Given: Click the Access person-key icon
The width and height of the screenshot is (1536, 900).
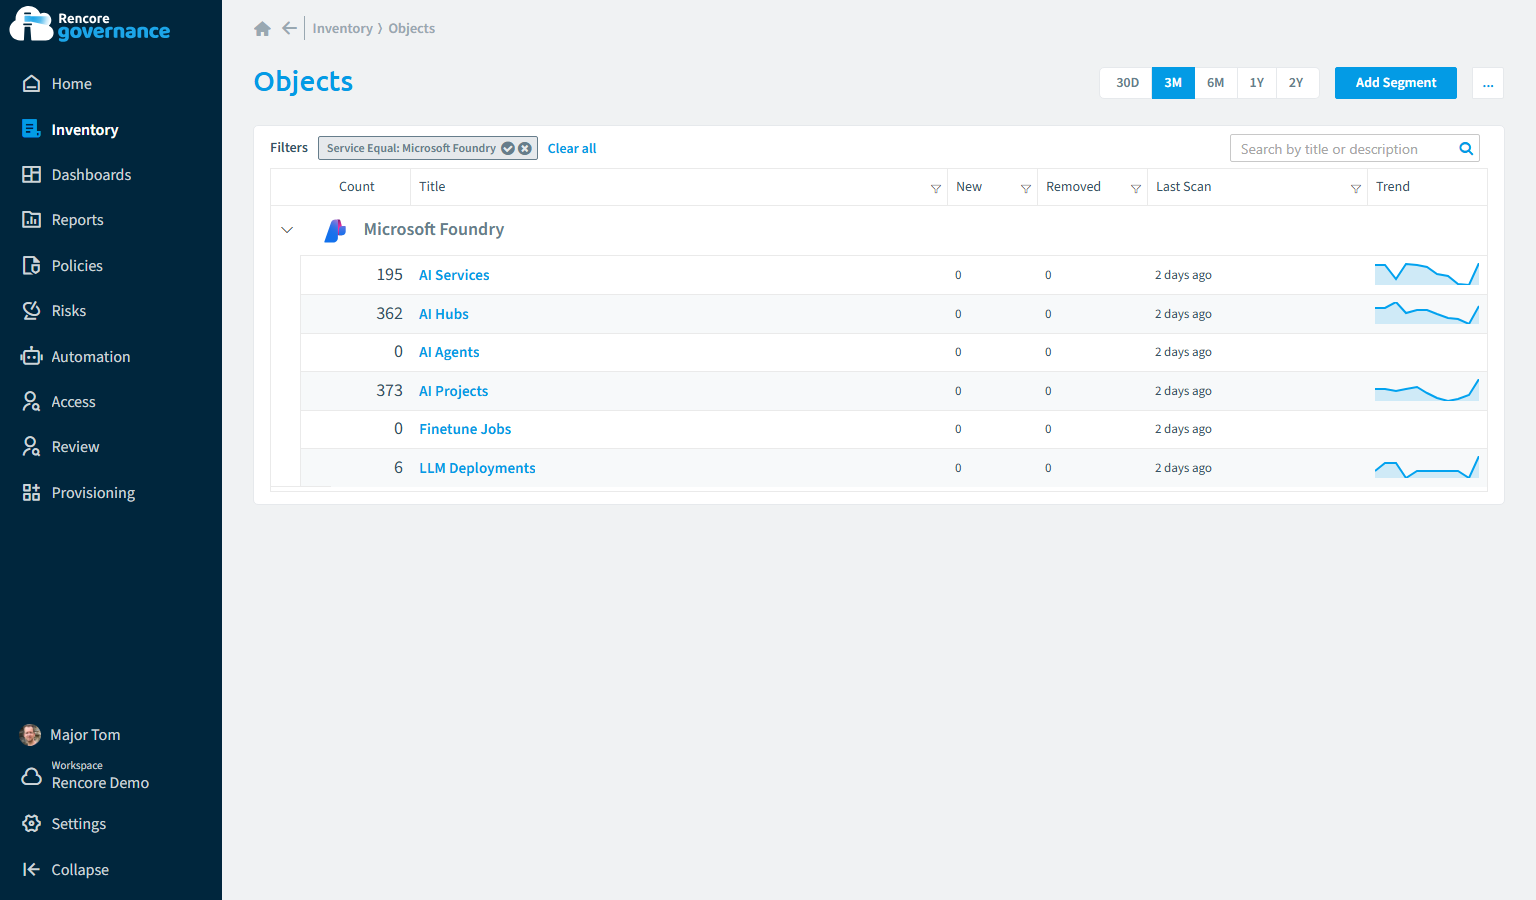Looking at the screenshot, I should [32, 402].
